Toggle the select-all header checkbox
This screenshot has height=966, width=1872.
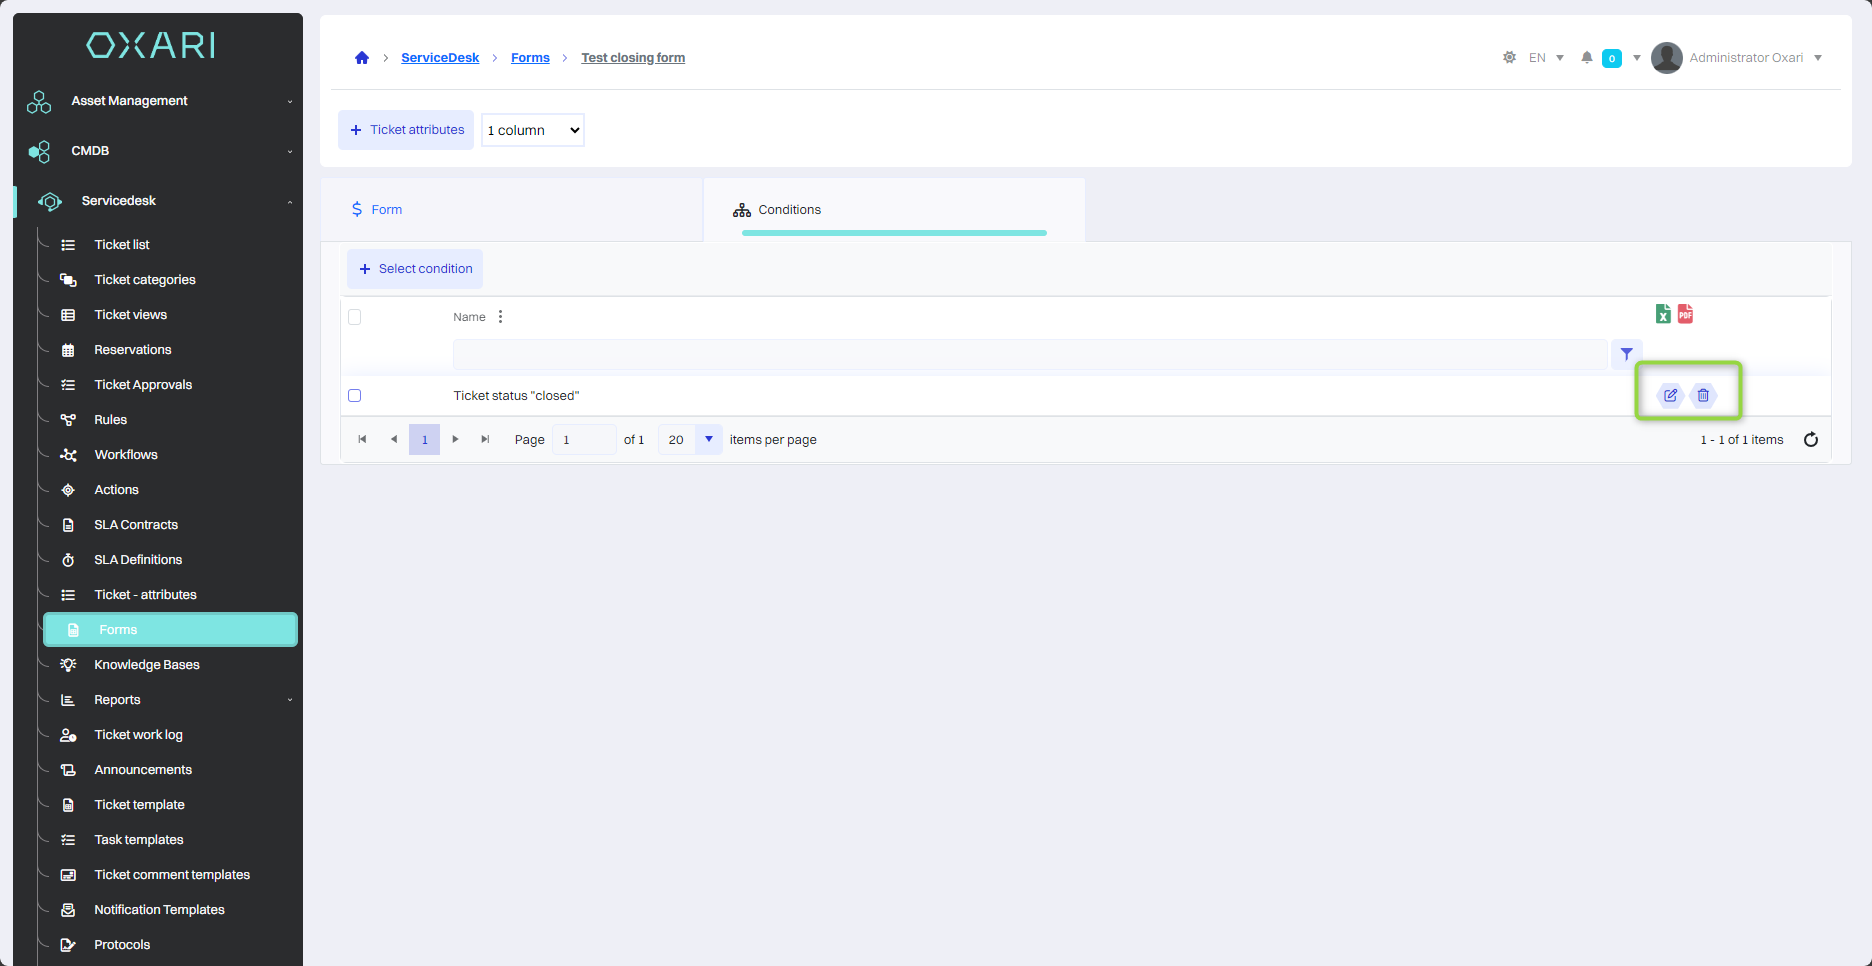355,317
